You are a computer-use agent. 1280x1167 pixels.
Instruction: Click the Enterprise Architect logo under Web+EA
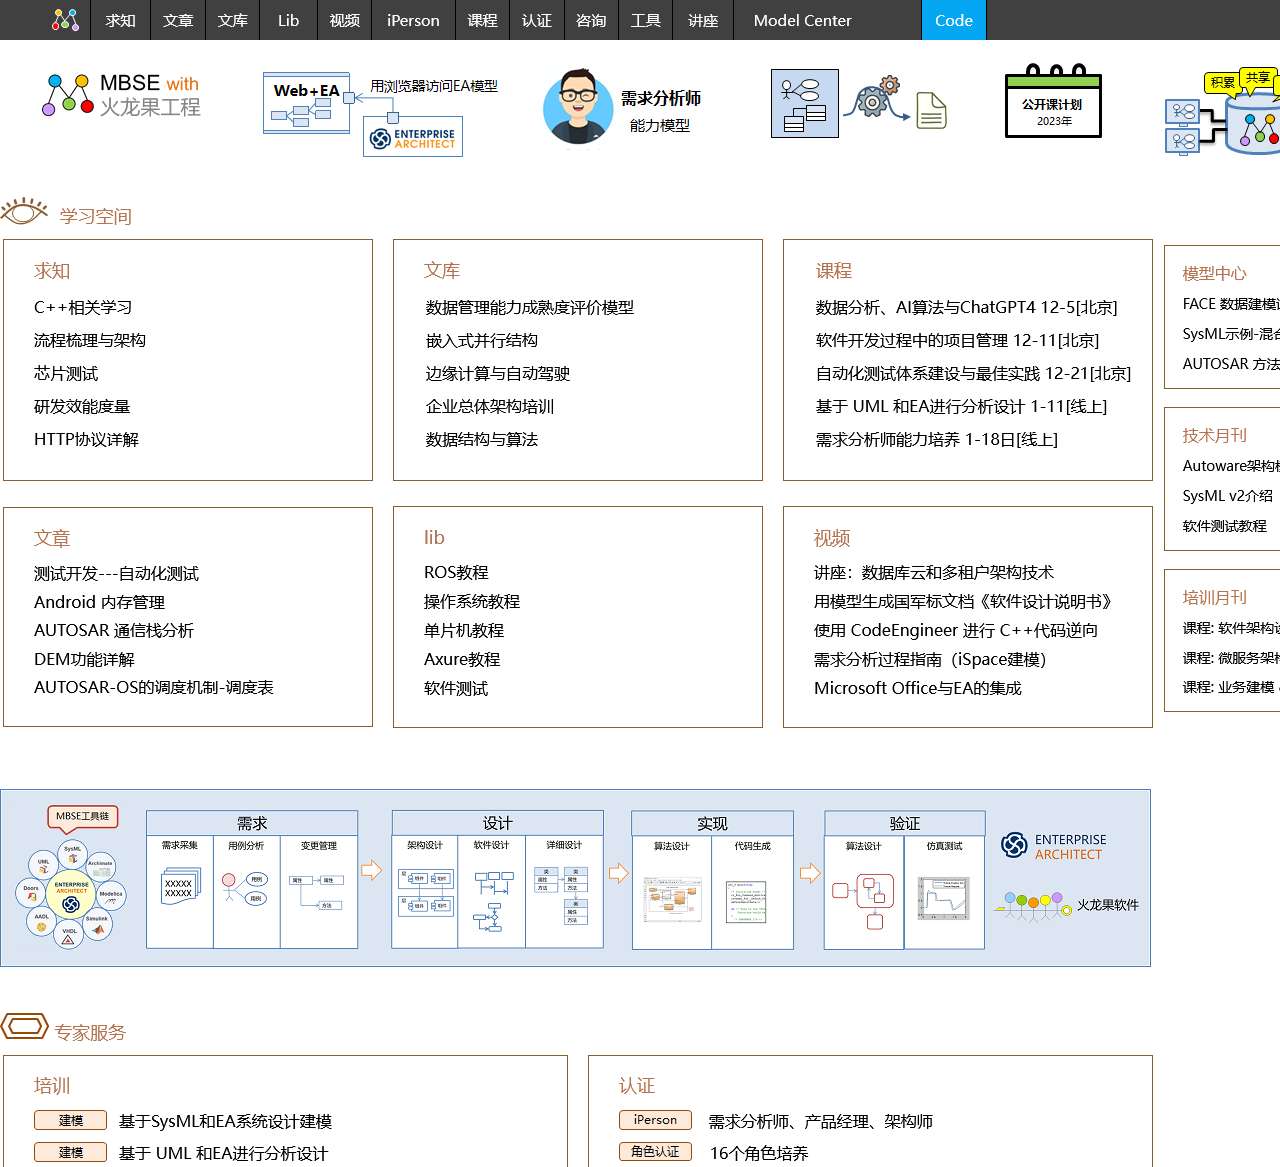pyautogui.click(x=412, y=136)
